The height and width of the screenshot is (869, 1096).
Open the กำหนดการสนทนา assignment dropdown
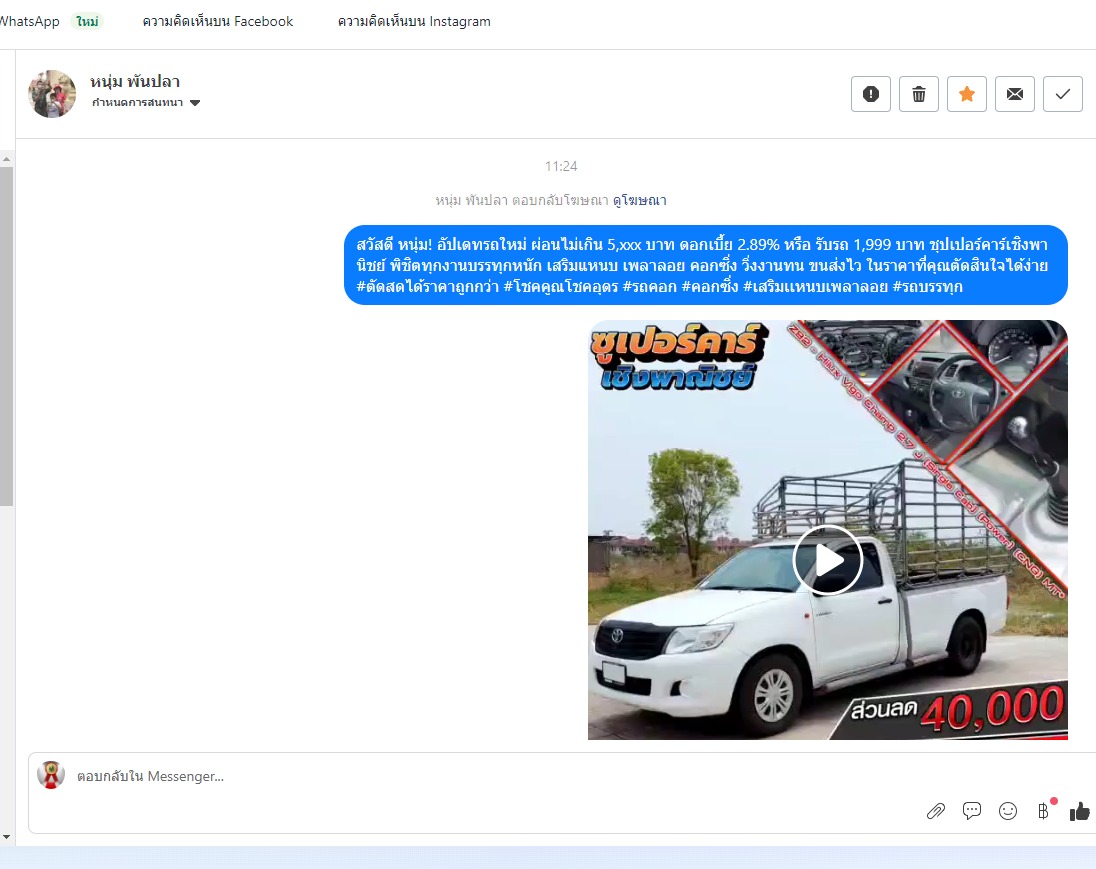pyautogui.click(x=146, y=103)
